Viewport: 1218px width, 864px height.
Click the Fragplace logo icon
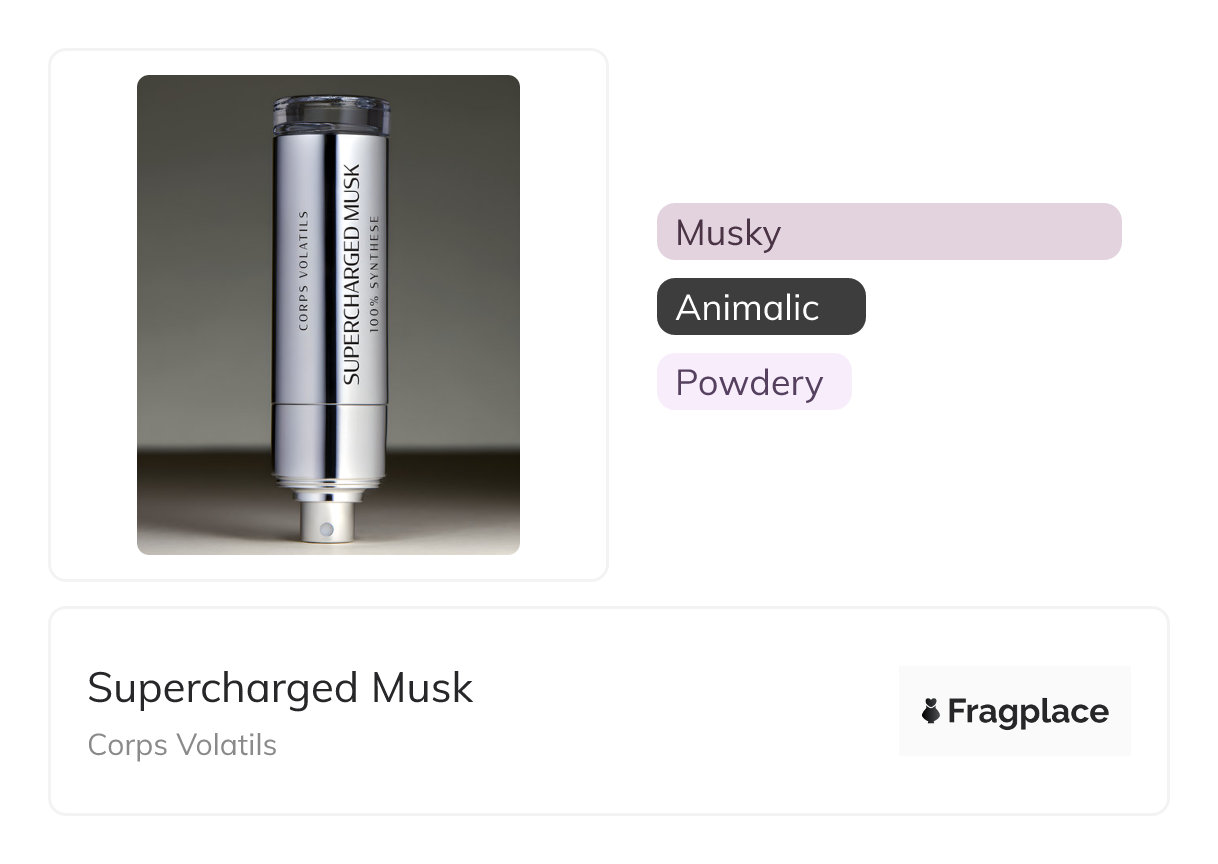(931, 712)
